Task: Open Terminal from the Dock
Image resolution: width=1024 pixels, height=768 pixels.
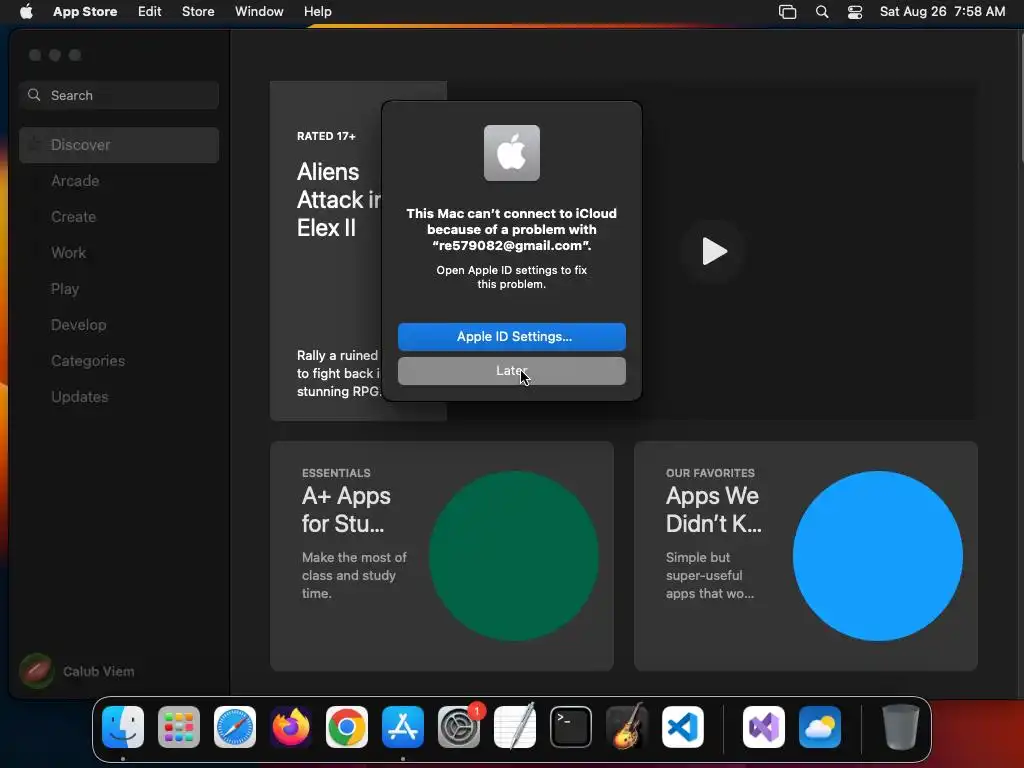Action: pos(571,727)
